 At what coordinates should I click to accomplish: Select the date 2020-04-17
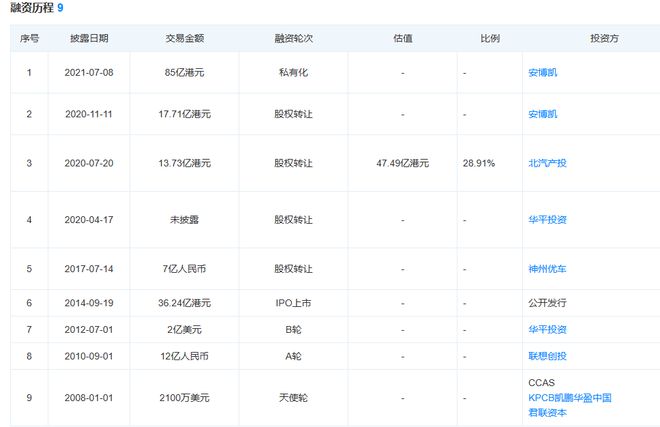click(x=89, y=219)
